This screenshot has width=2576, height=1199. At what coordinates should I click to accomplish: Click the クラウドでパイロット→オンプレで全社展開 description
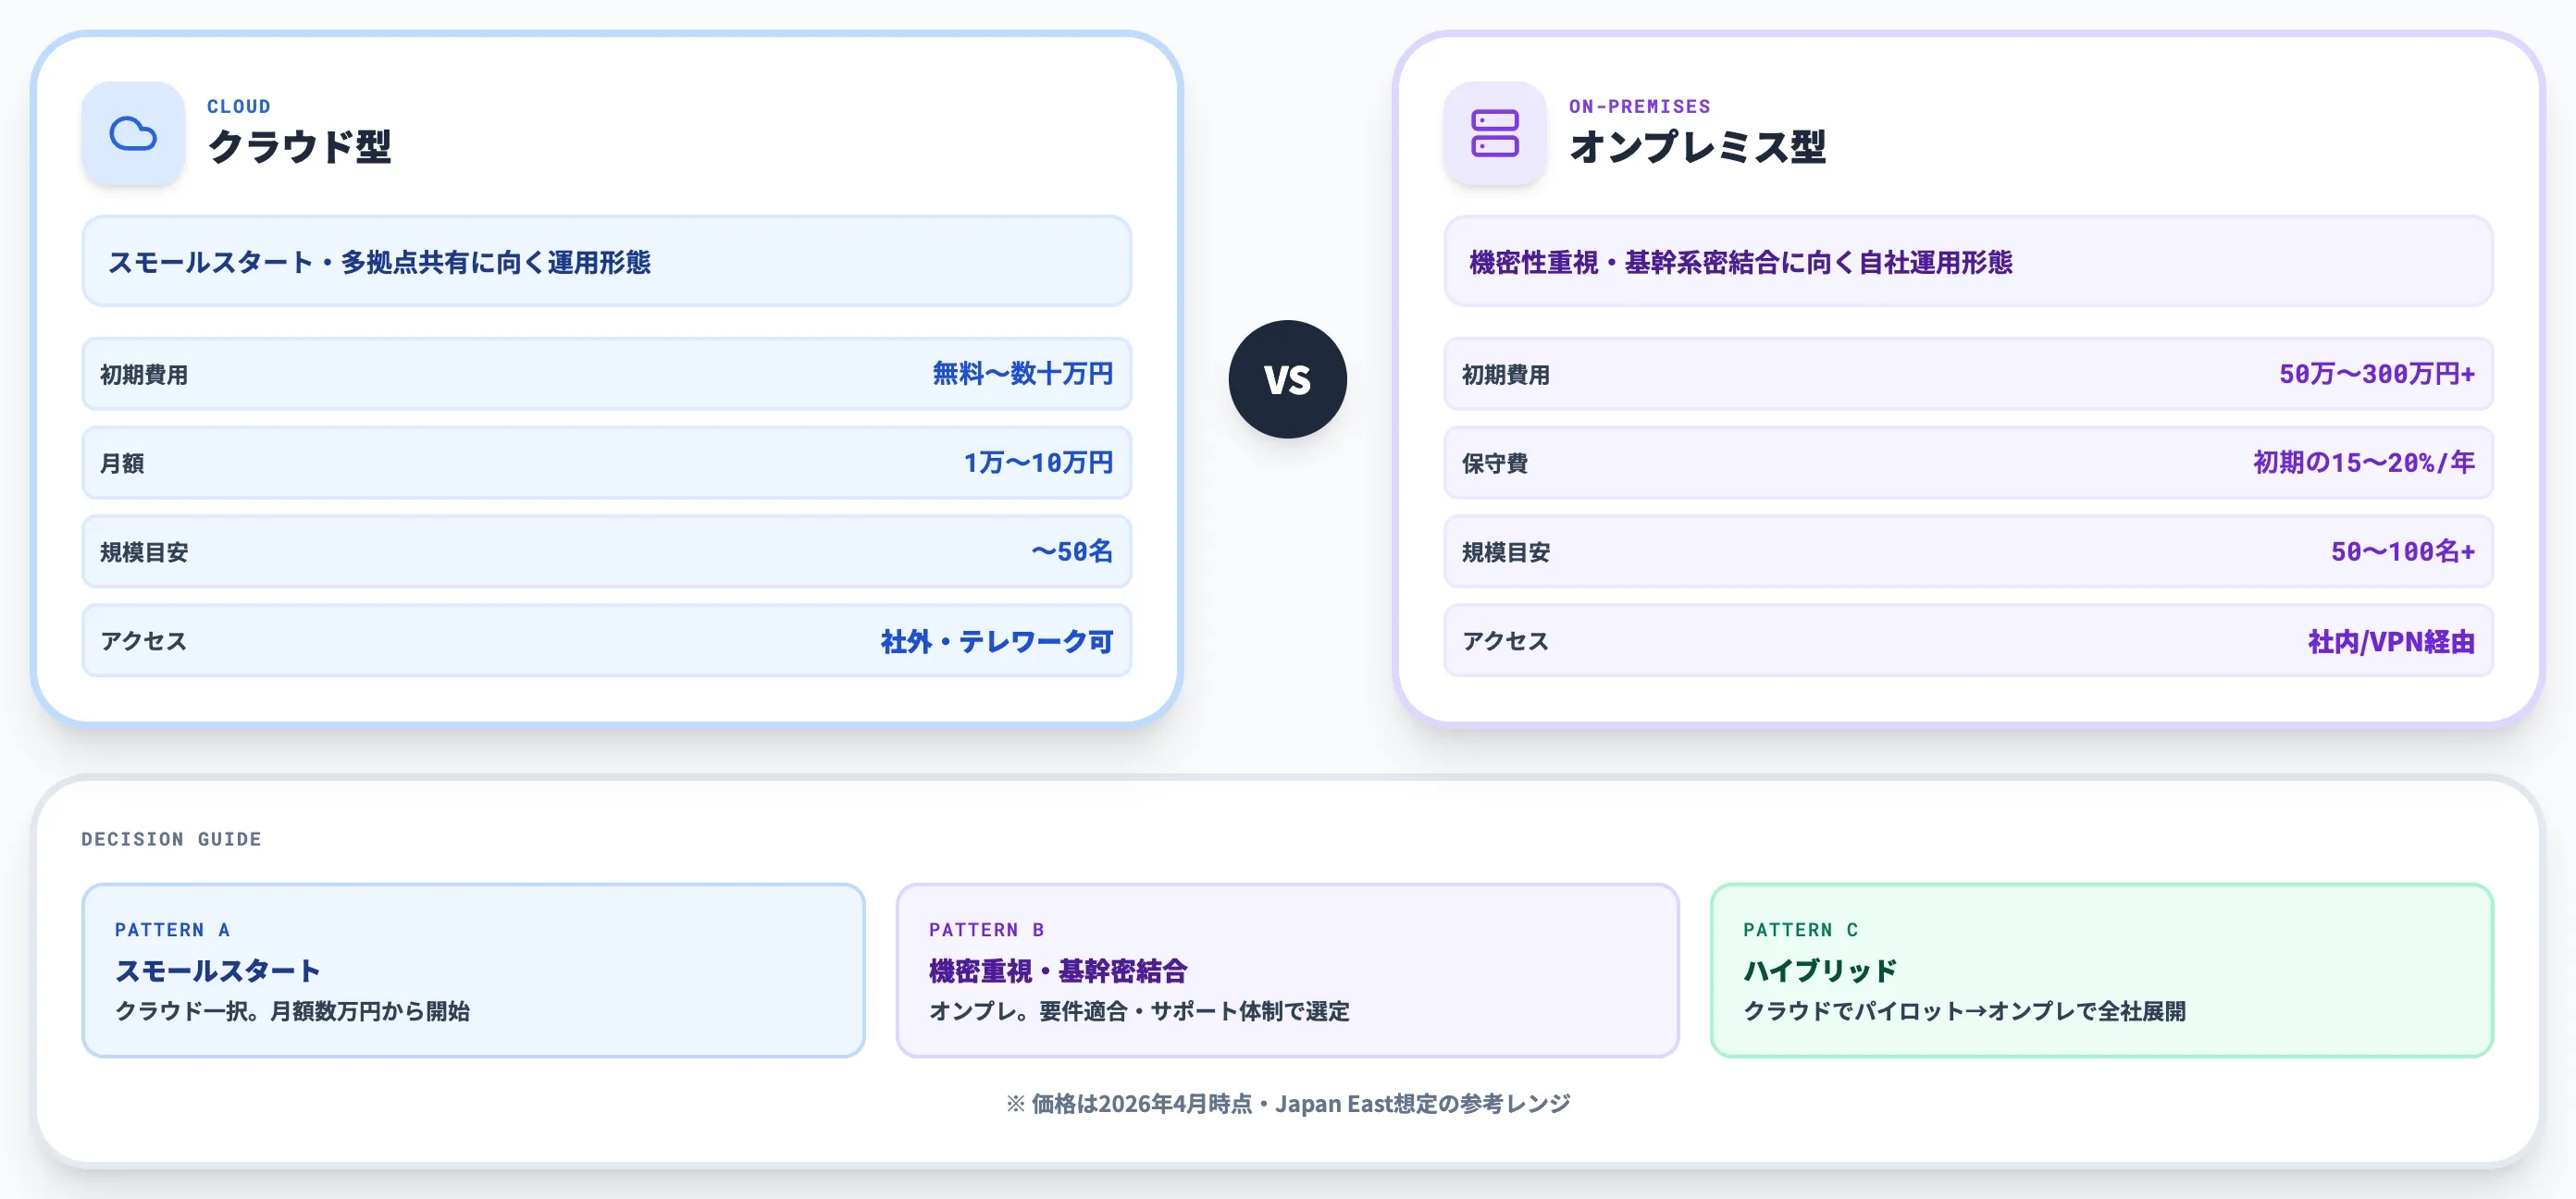(1964, 1011)
